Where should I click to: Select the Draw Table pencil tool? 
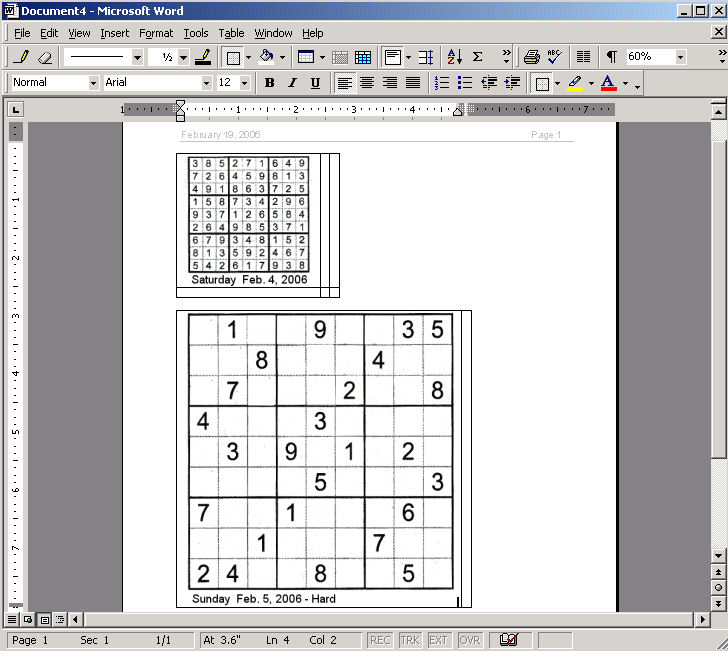pos(23,57)
